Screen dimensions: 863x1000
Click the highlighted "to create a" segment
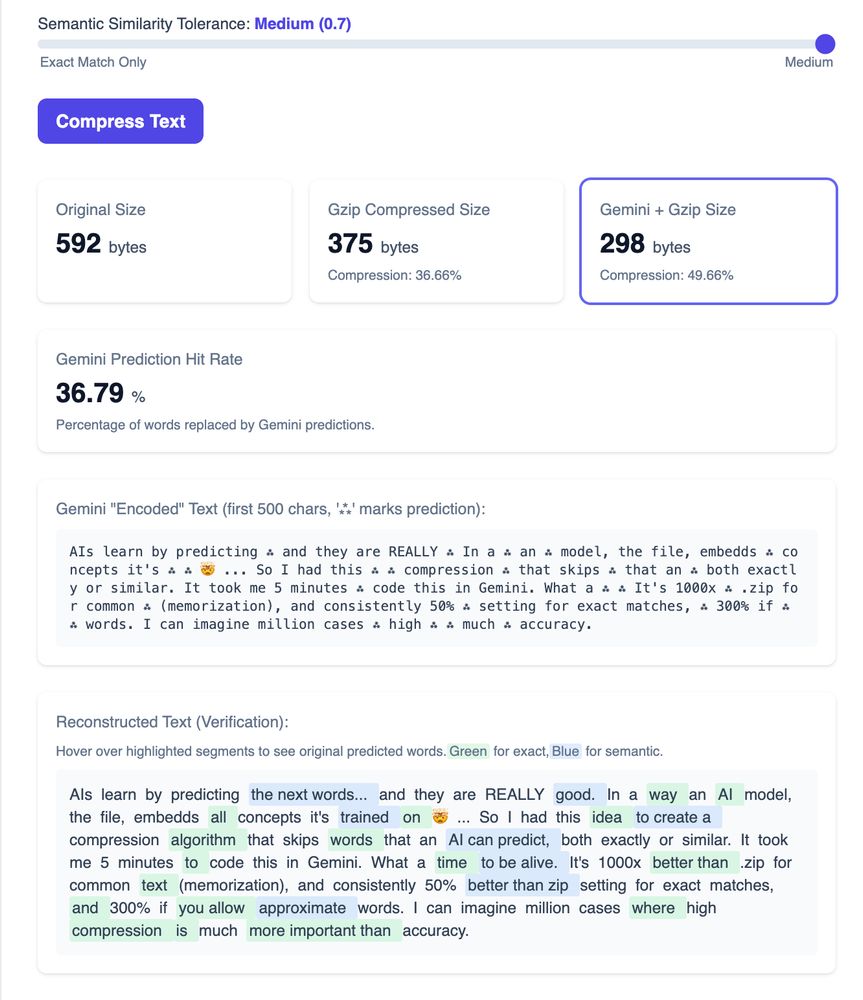pos(673,817)
